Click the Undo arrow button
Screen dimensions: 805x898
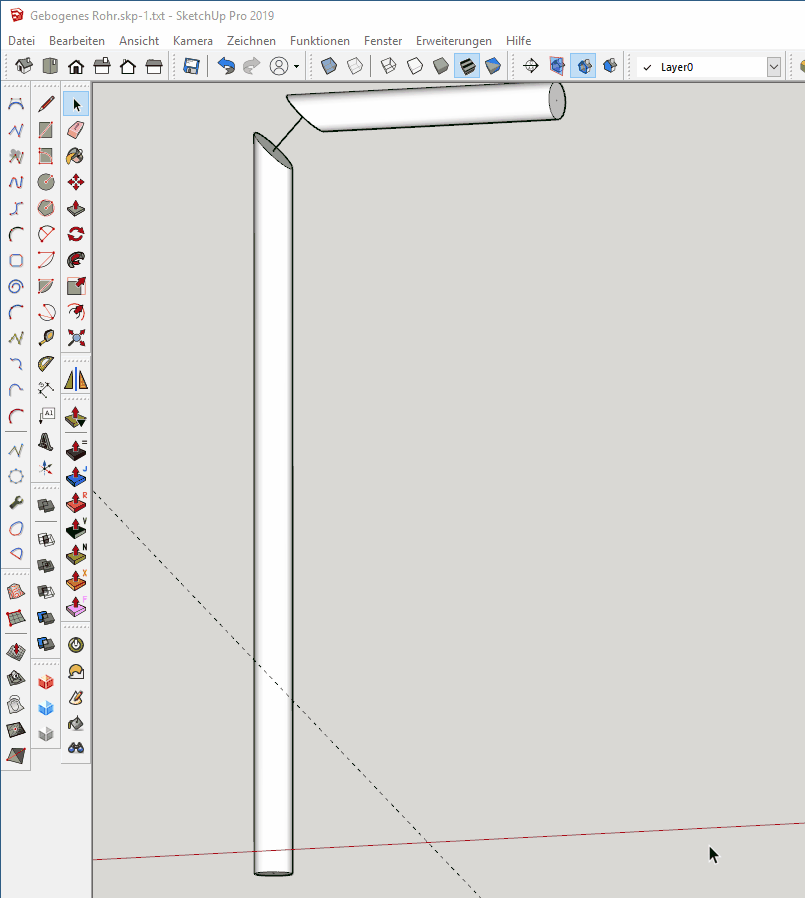[227, 67]
